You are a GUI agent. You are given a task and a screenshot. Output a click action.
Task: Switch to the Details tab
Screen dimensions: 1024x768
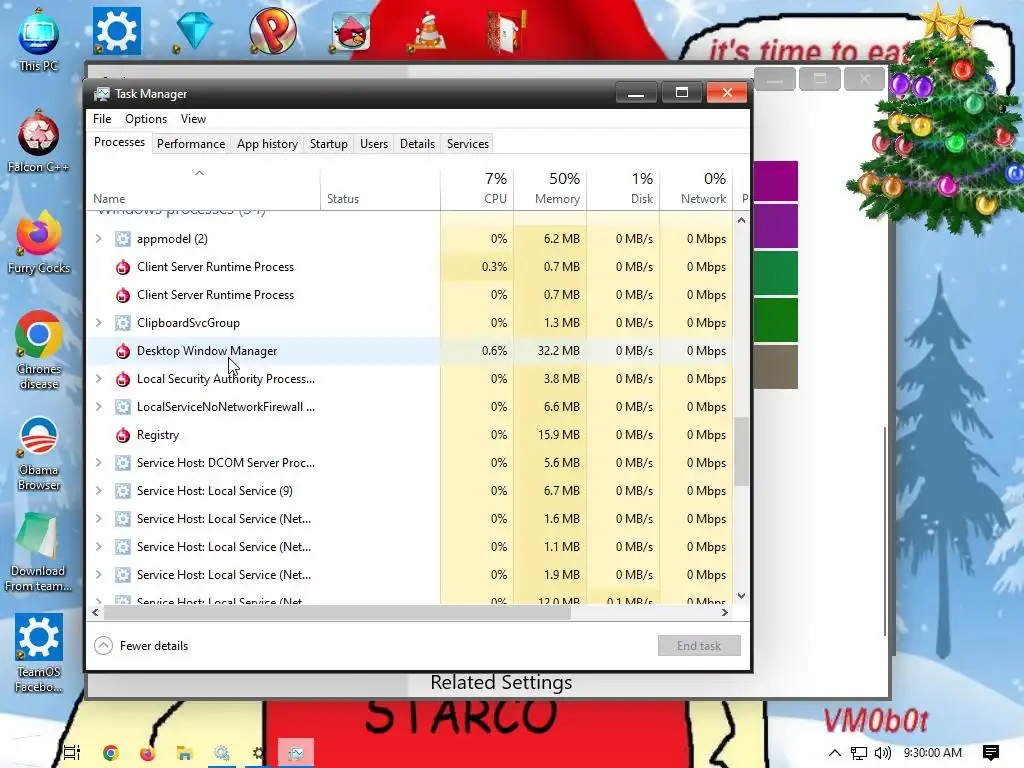point(417,144)
